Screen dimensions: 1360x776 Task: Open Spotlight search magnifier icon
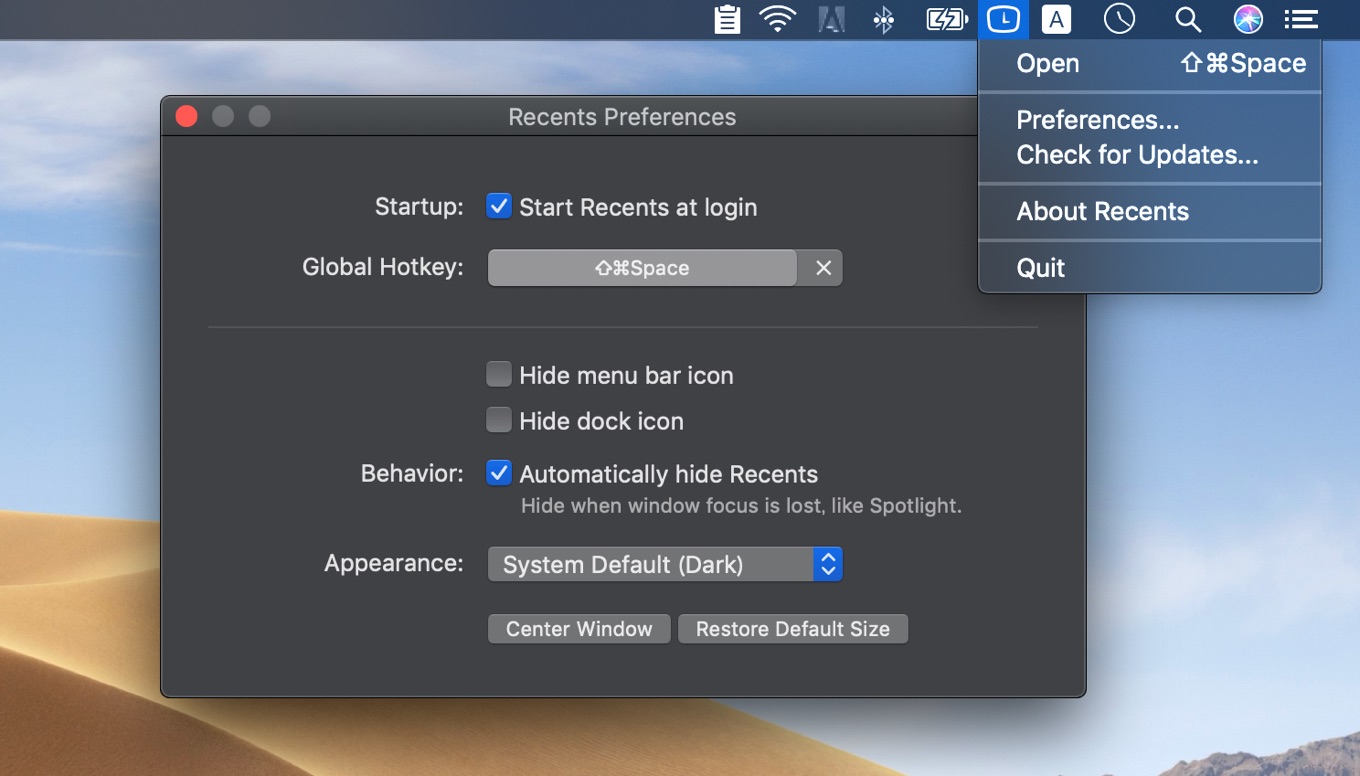(1187, 19)
